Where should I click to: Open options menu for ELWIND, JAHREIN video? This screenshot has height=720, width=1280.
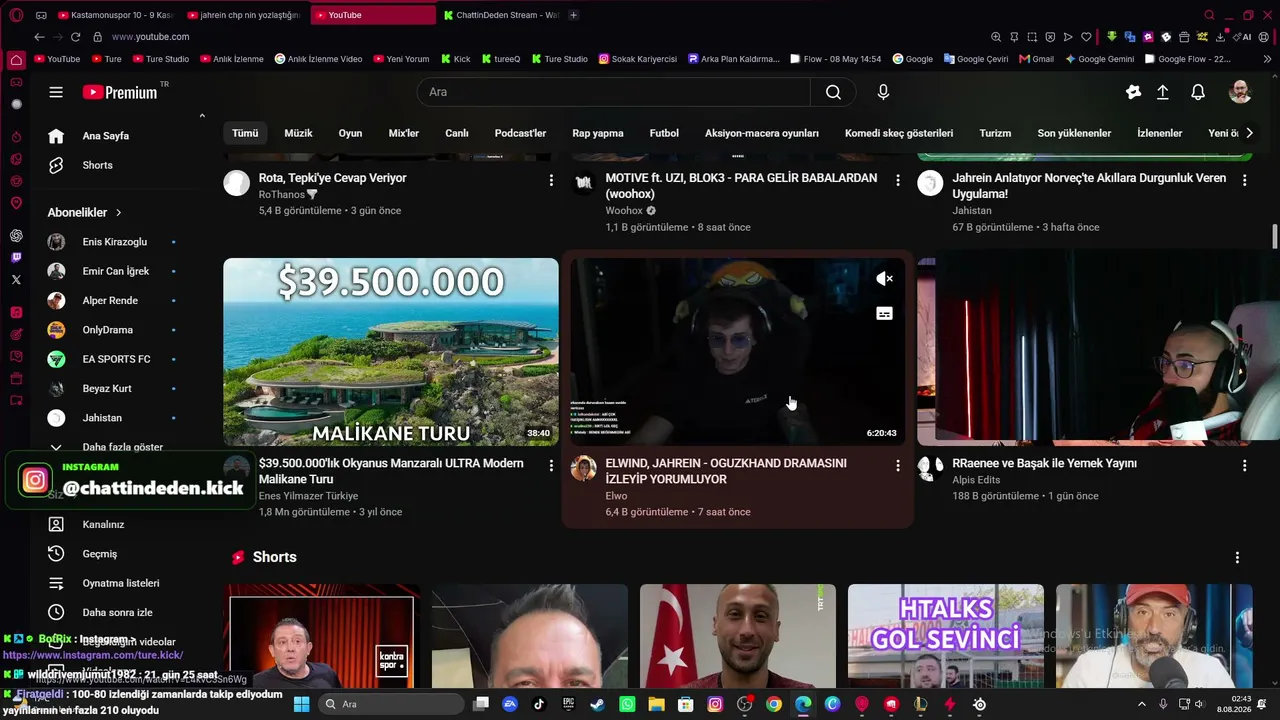click(x=898, y=465)
